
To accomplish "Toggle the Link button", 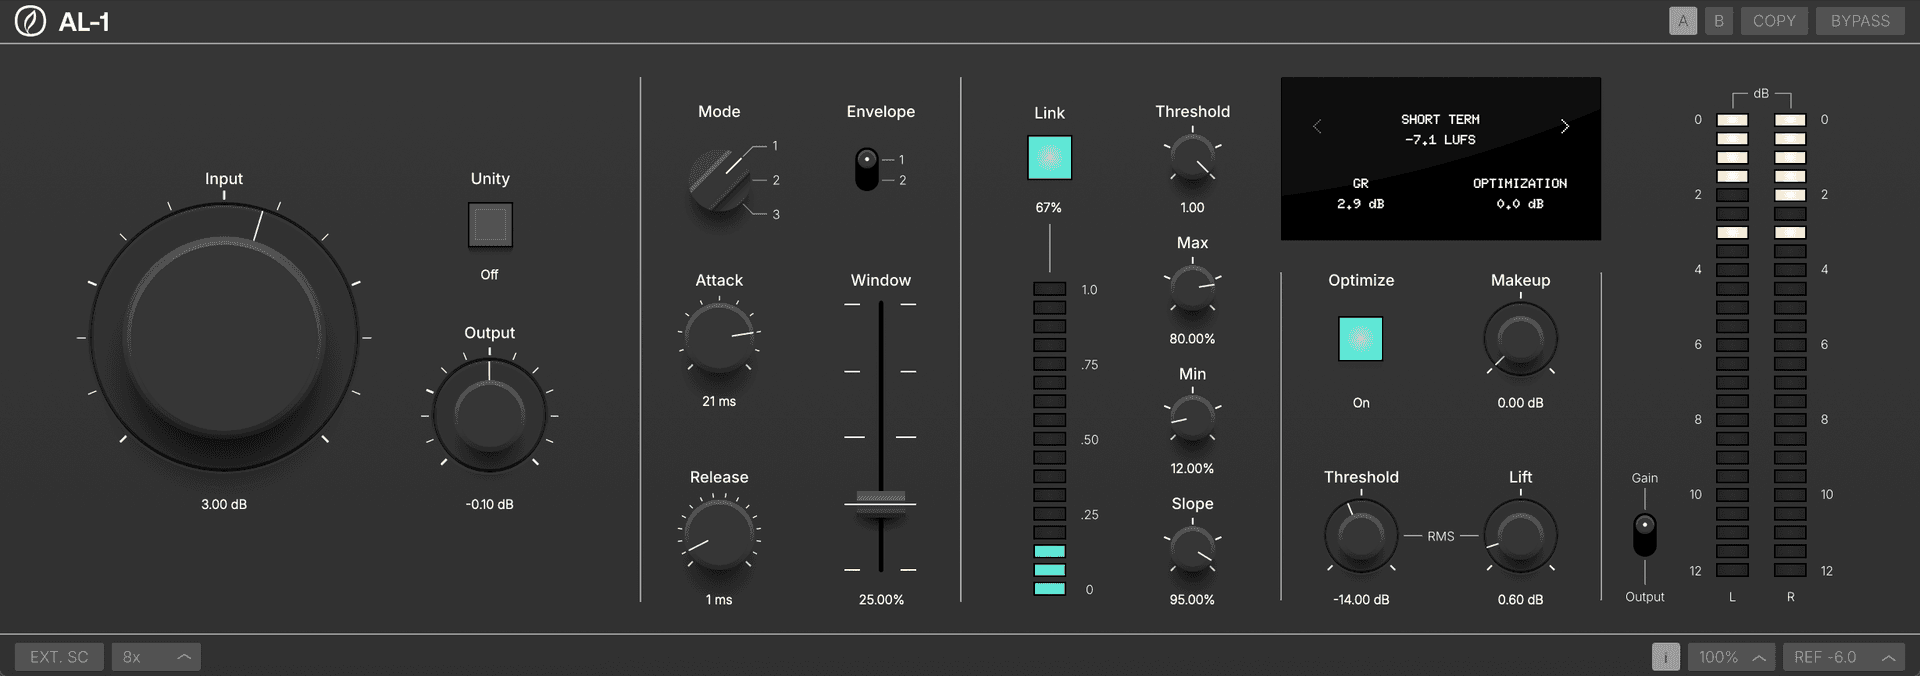I will click(1049, 158).
